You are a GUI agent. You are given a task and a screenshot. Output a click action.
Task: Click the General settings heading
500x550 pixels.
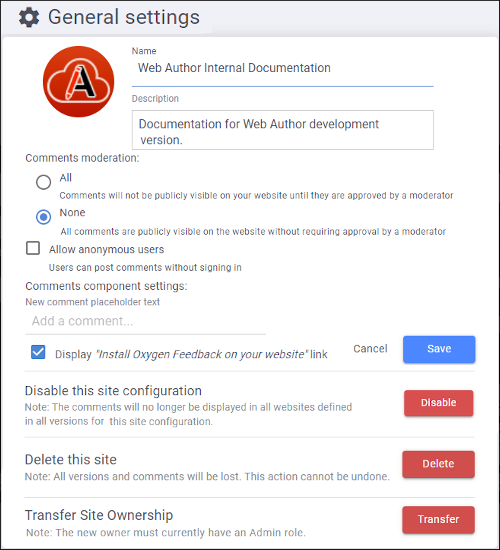124,18
